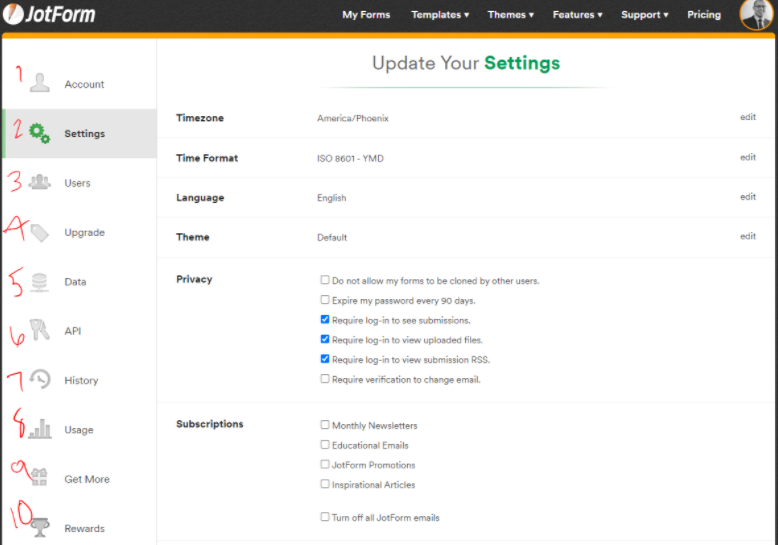Select the Settings sidebar label
Screen dimensions: 778x545
point(85,134)
